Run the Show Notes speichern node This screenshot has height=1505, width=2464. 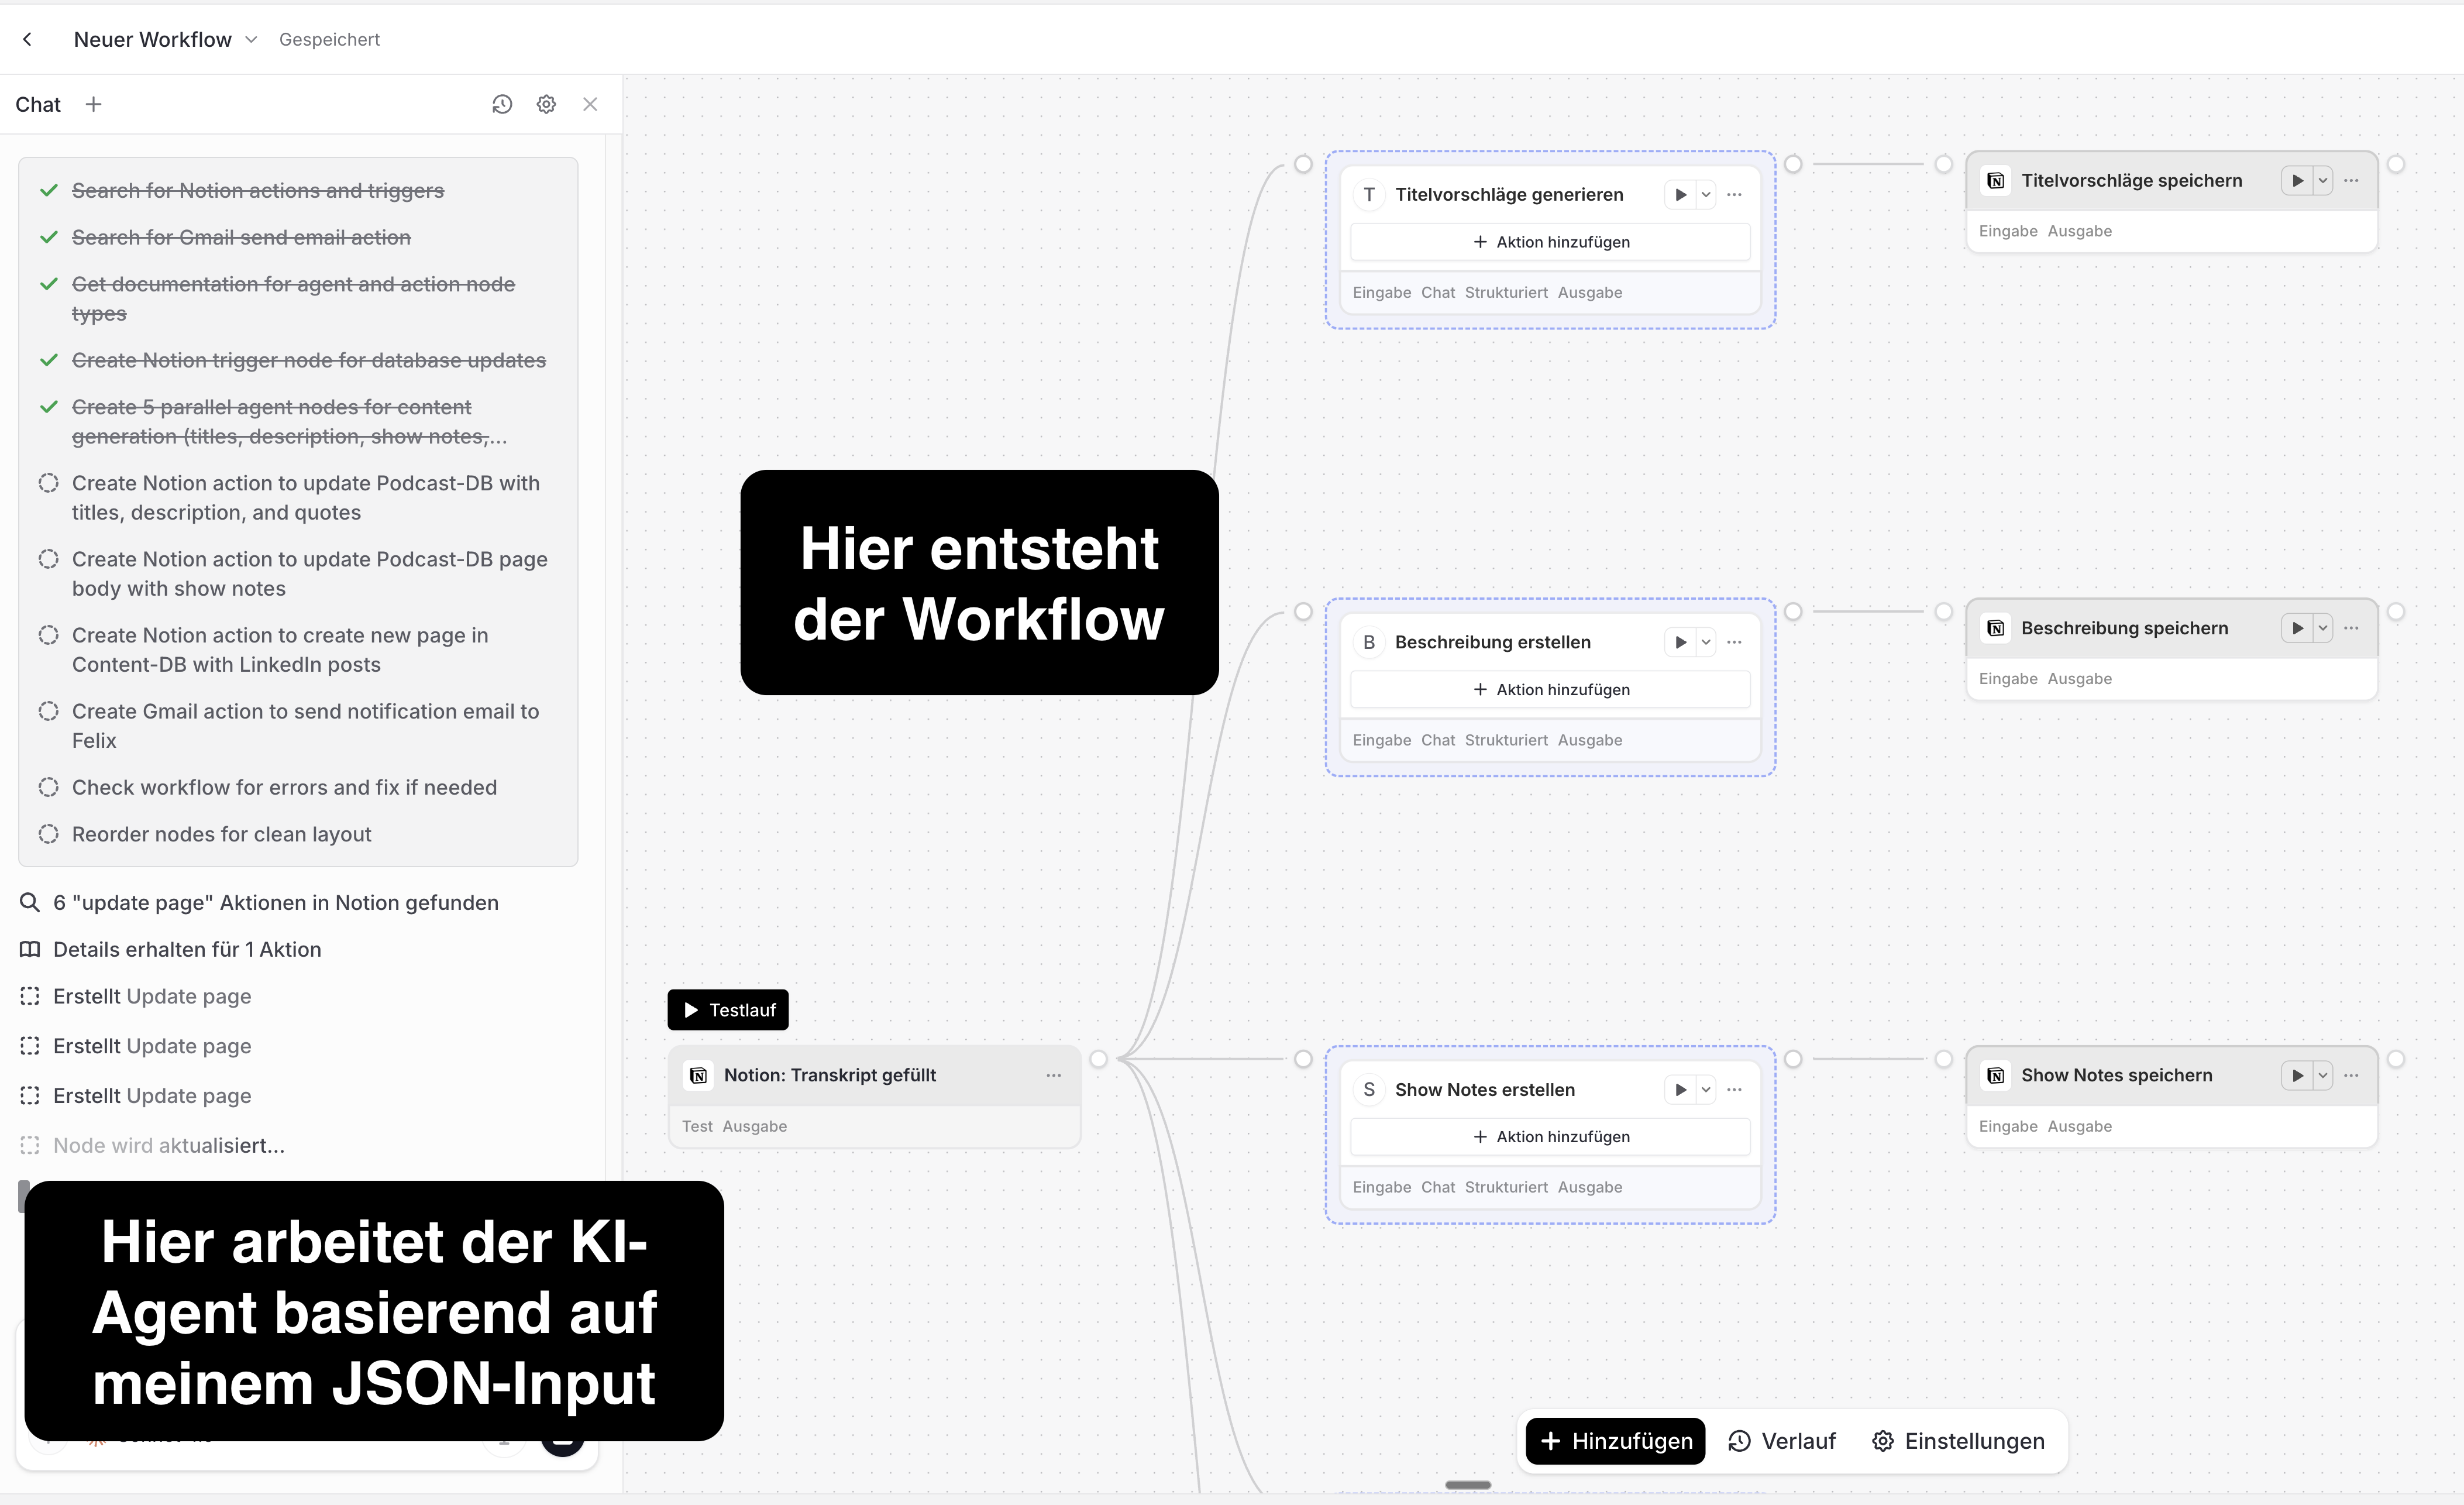[x=2297, y=1075]
